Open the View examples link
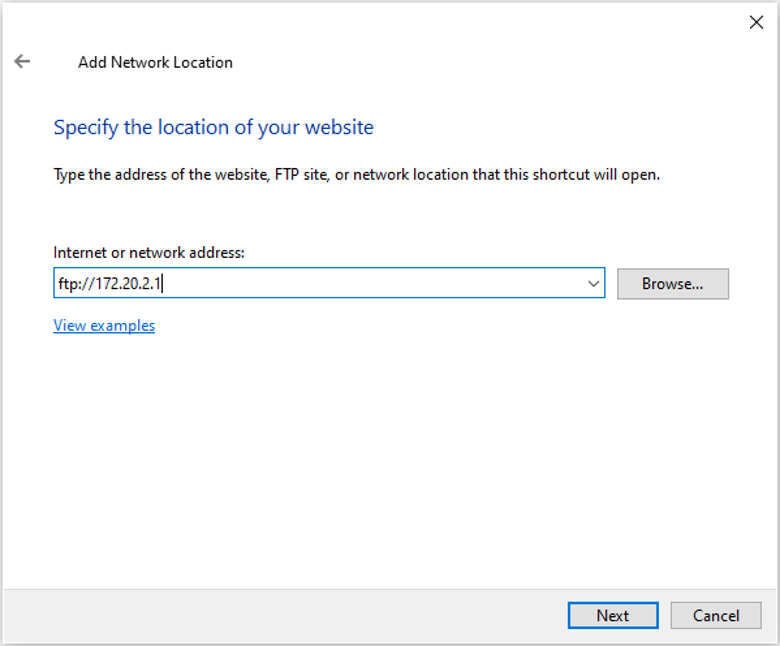 pos(104,326)
